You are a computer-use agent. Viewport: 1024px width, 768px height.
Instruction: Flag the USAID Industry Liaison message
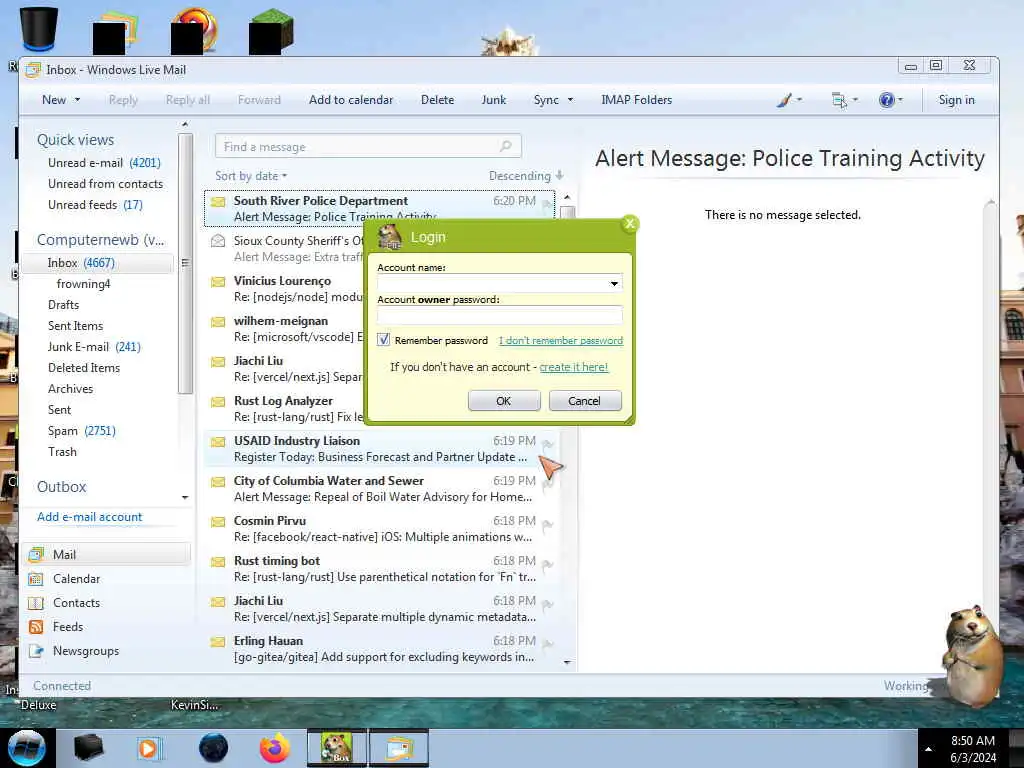(548, 443)
